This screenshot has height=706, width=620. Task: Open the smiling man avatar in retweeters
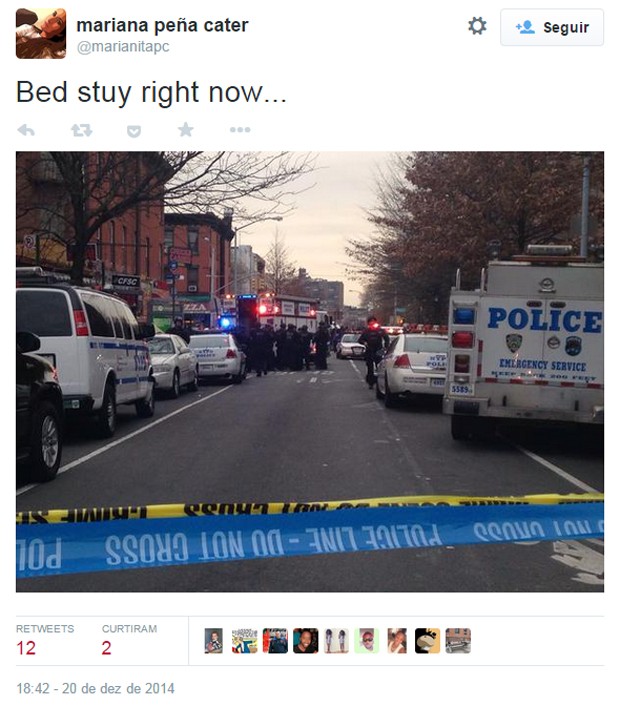click(306, 641)
